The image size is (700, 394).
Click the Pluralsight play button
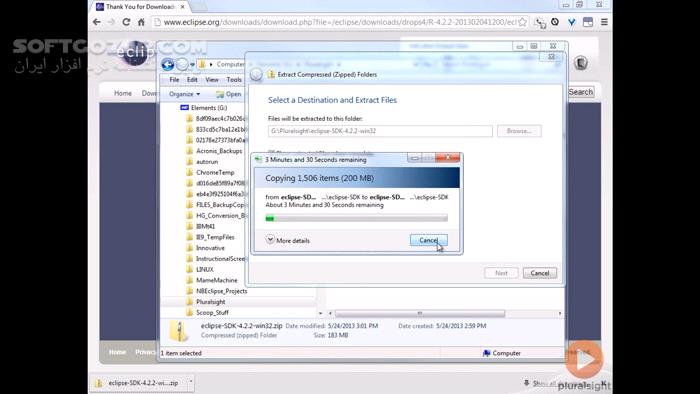pos(584,360)
